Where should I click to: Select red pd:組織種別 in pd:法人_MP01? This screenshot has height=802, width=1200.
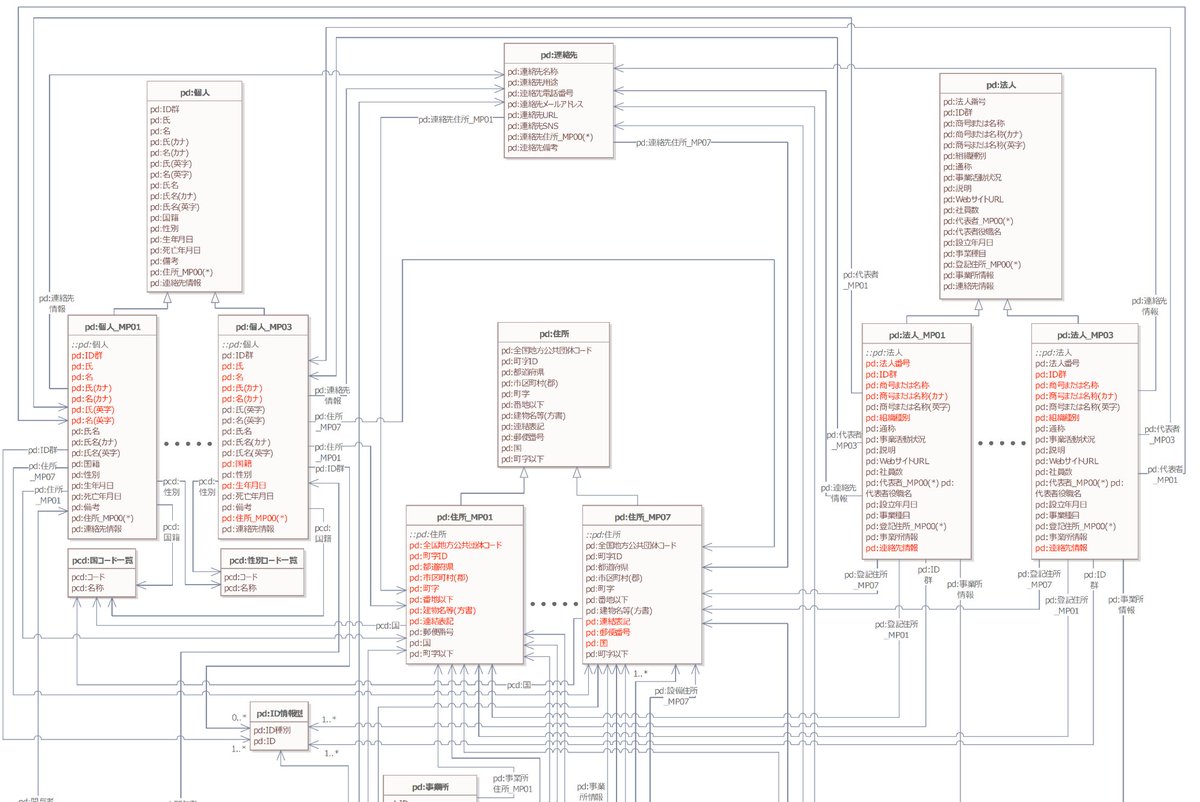(887, 418)
